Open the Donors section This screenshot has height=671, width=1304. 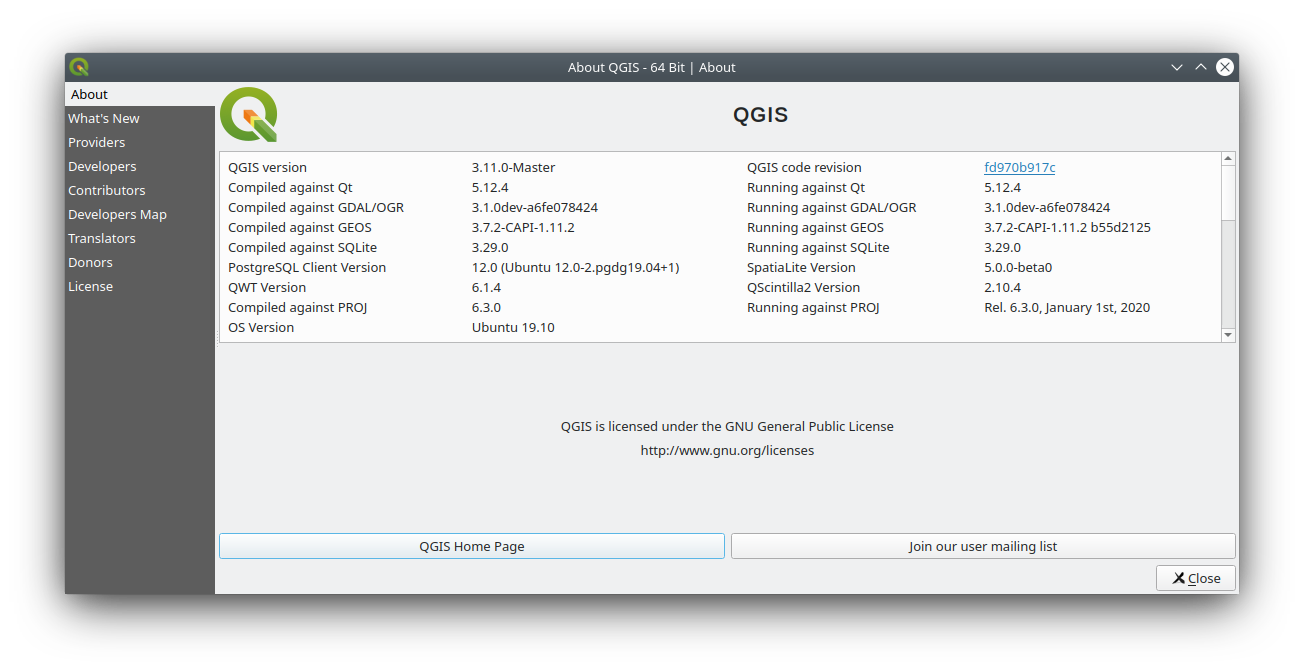pos(90,261)
